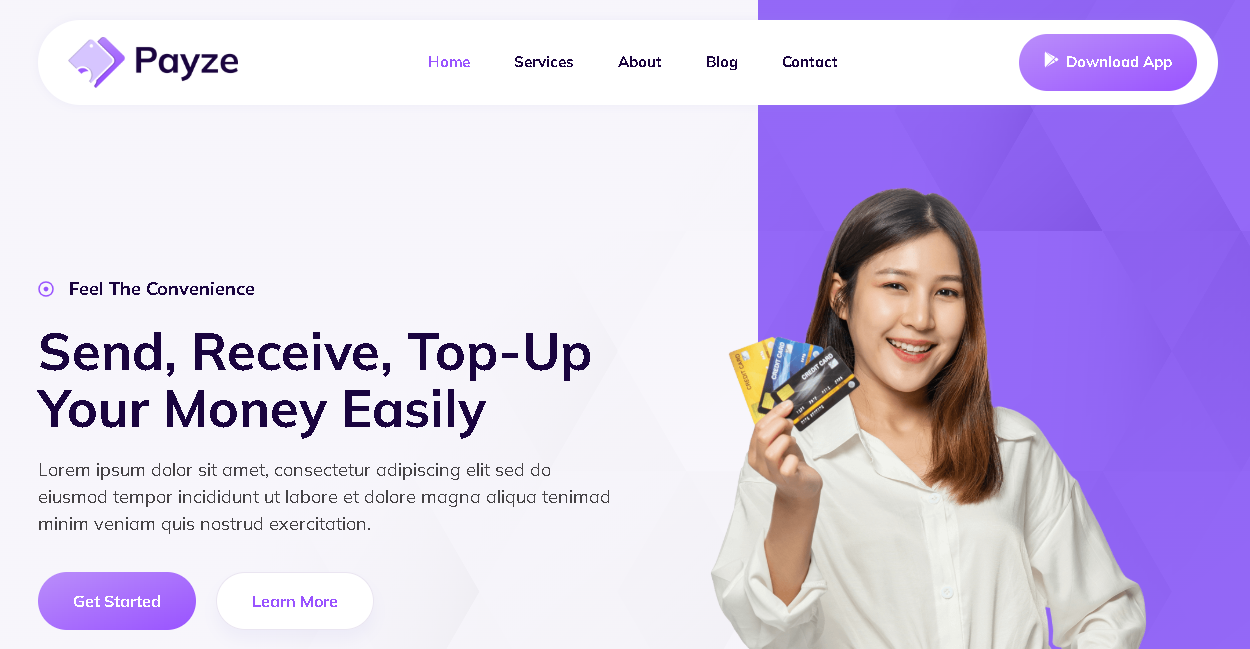Open the Home menu item
1250x649 pixels.
pos(449,62)
